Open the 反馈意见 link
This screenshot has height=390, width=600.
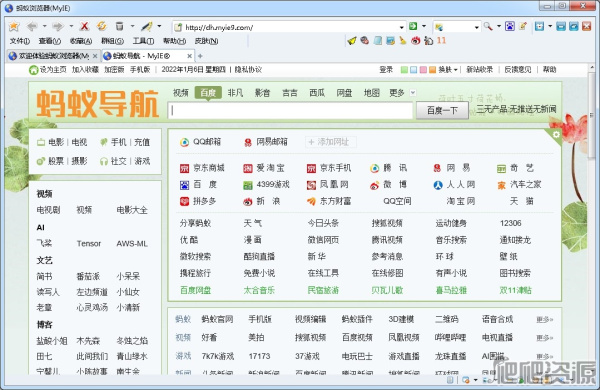pos(518,70)
